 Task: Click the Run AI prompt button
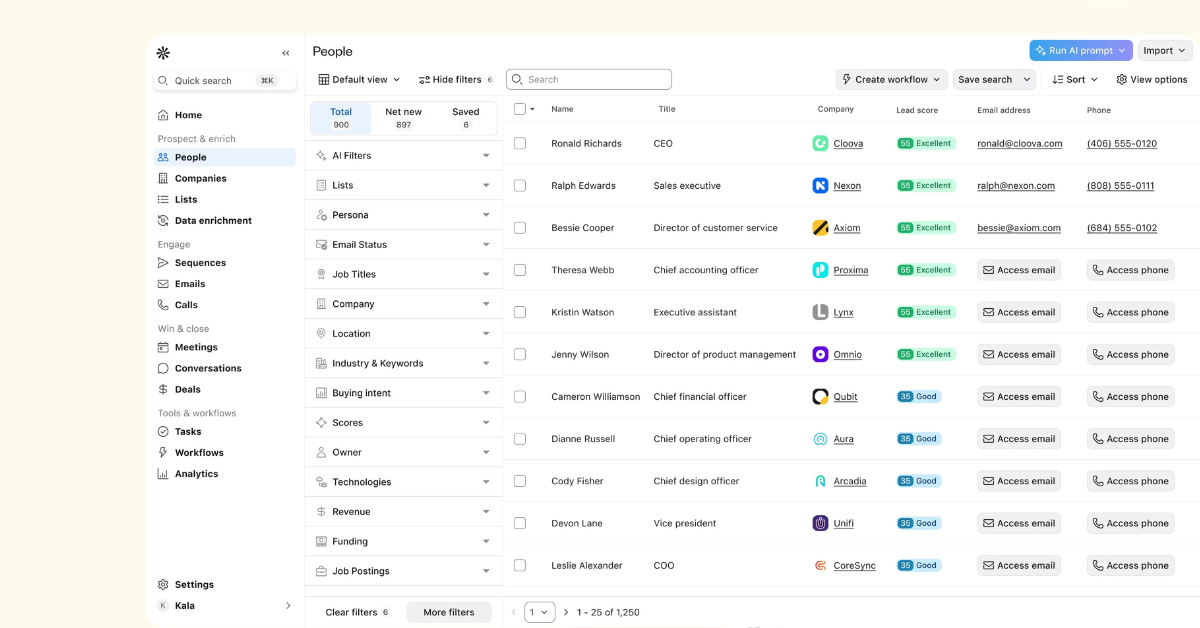pos(1080,51)
